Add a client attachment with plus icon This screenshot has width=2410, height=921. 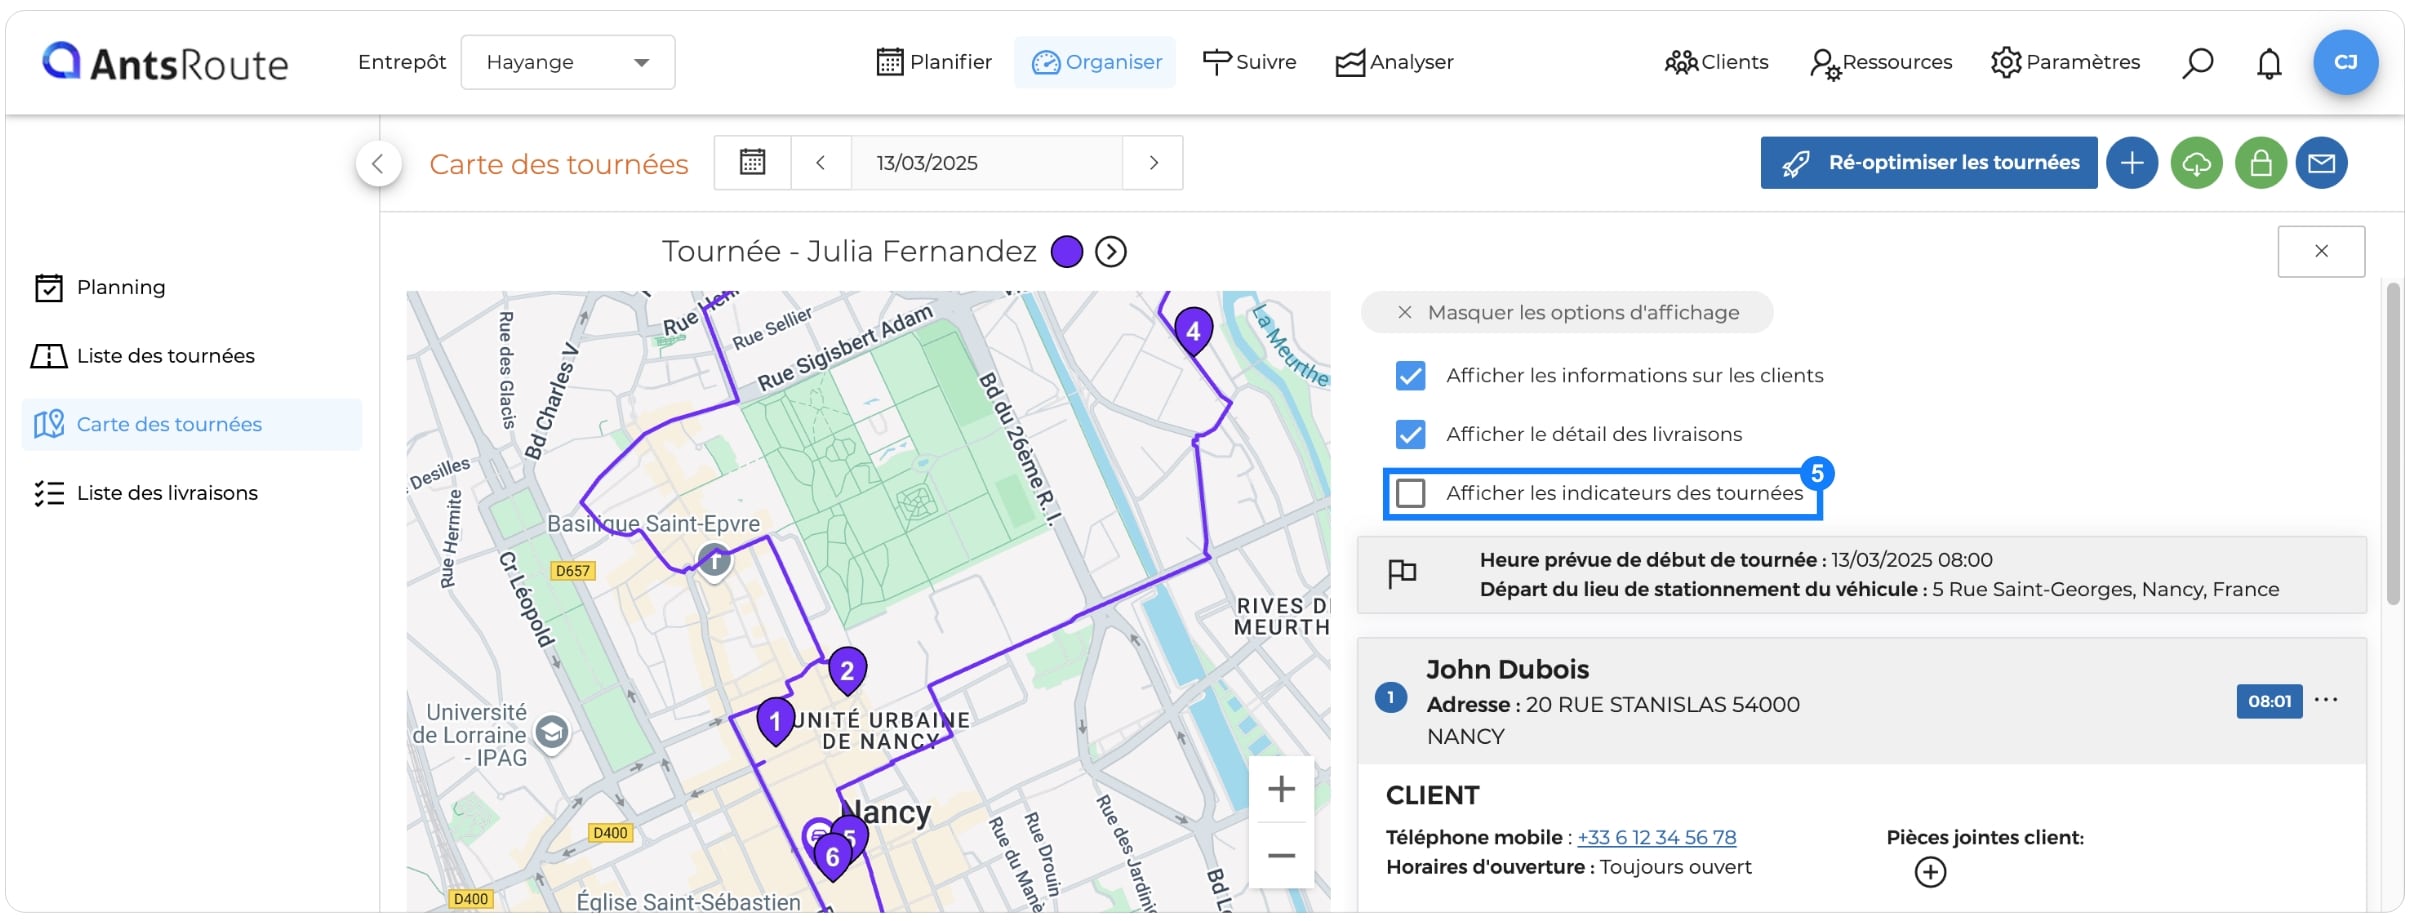tap(1930, 872)
